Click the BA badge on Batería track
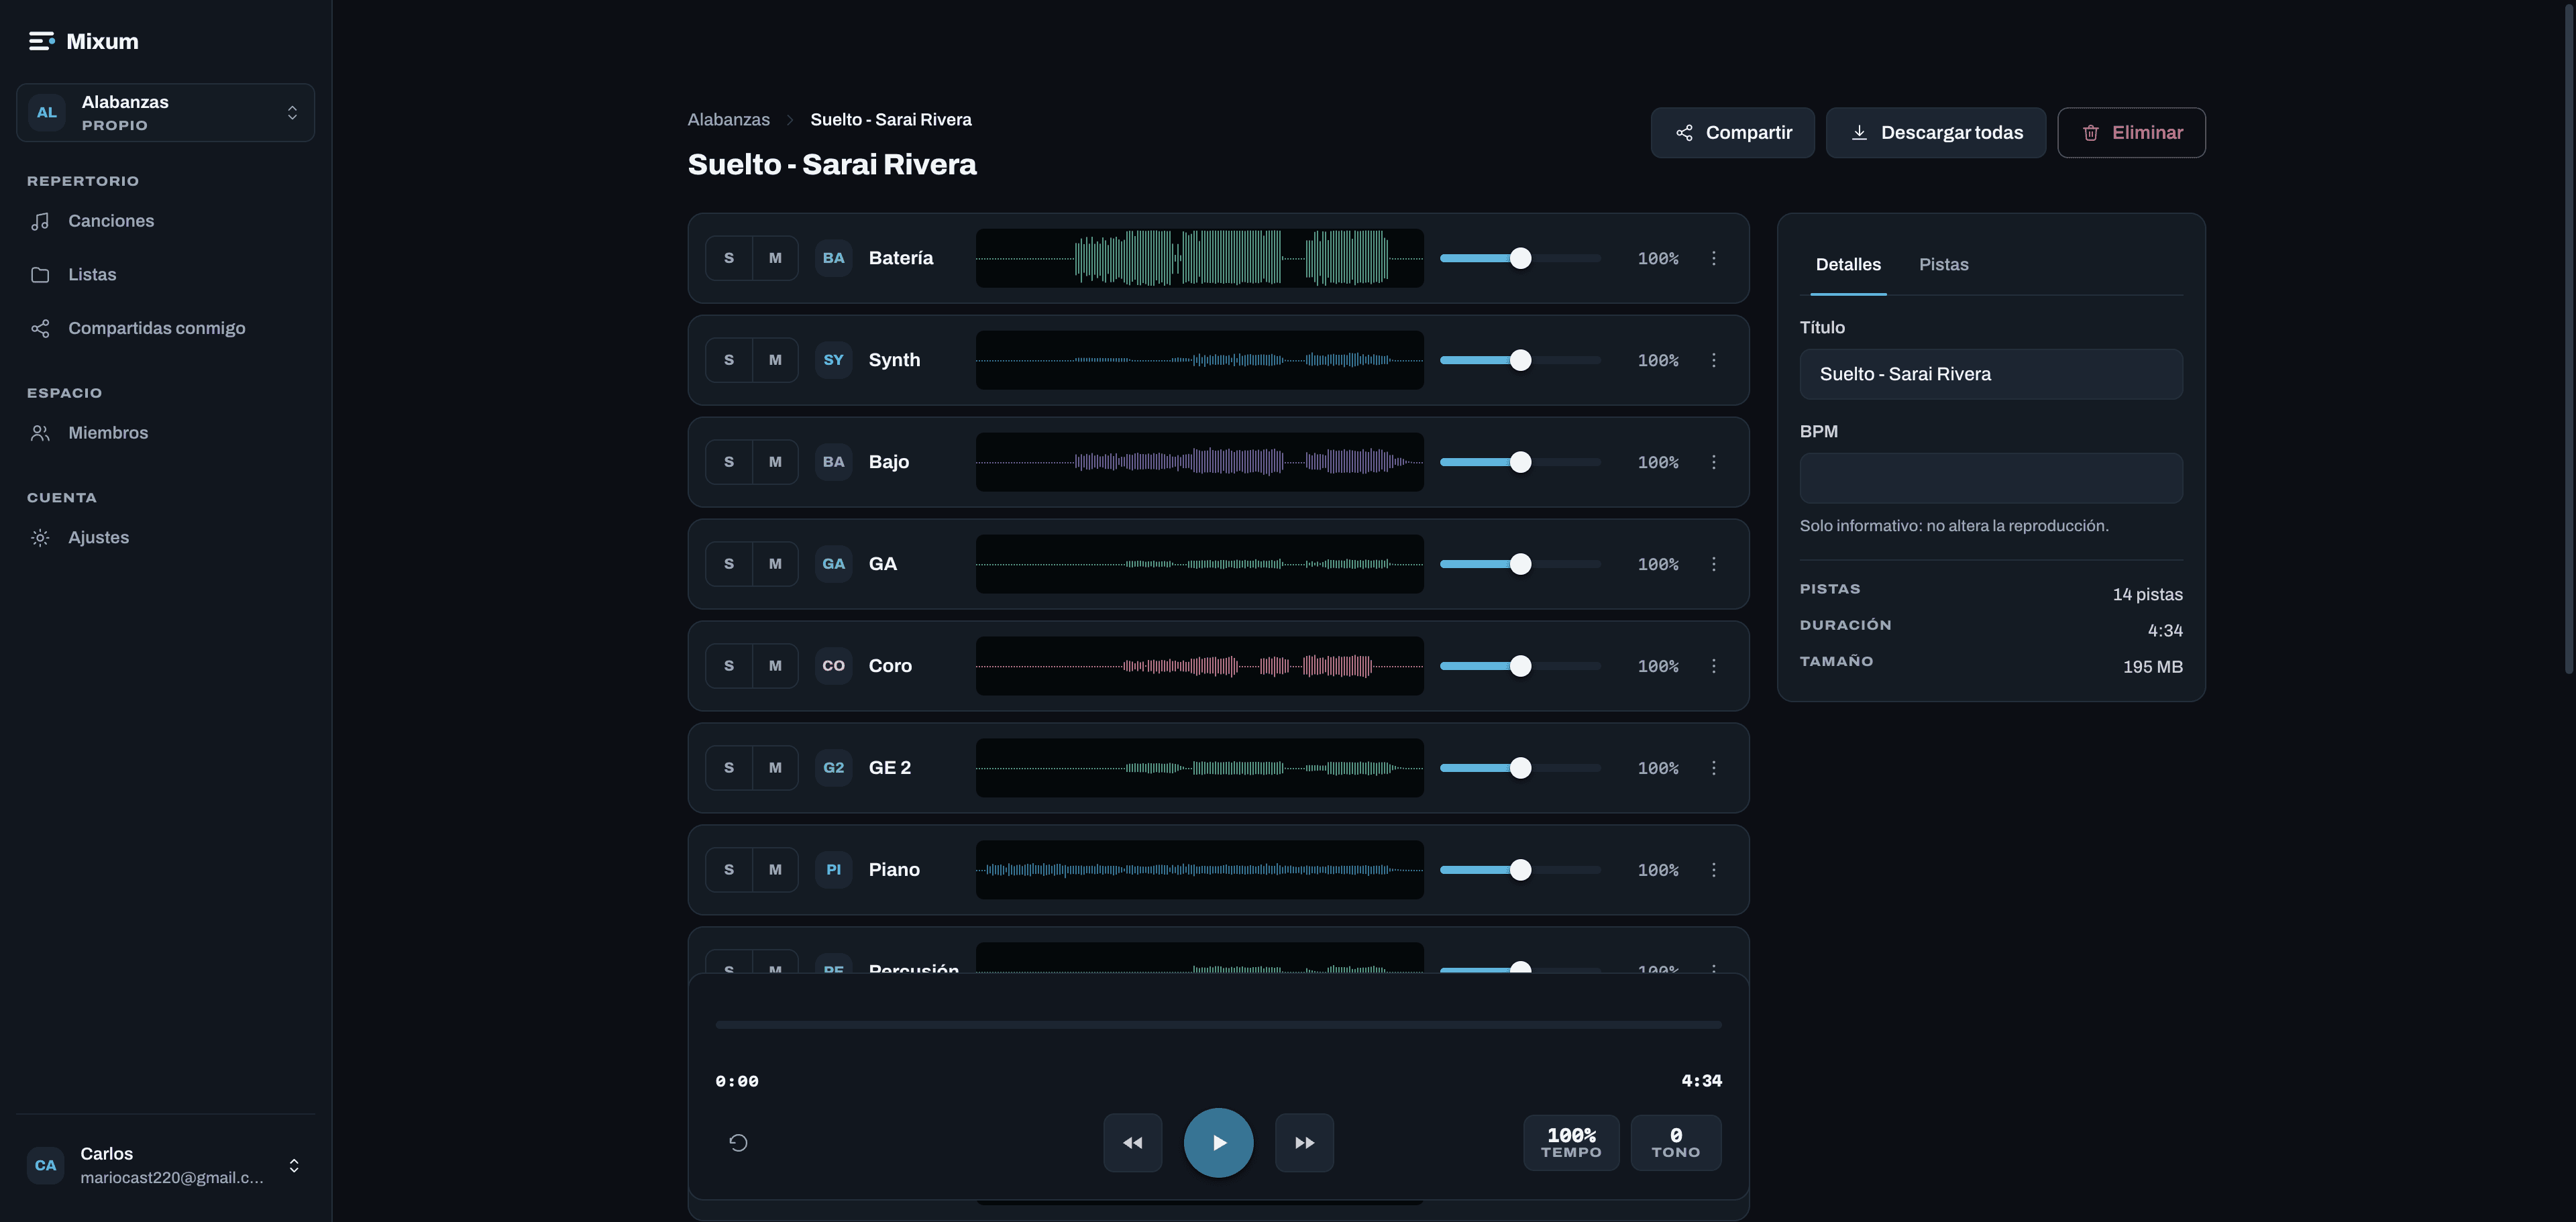The image size is (2576, 1222). pos(833,258)
